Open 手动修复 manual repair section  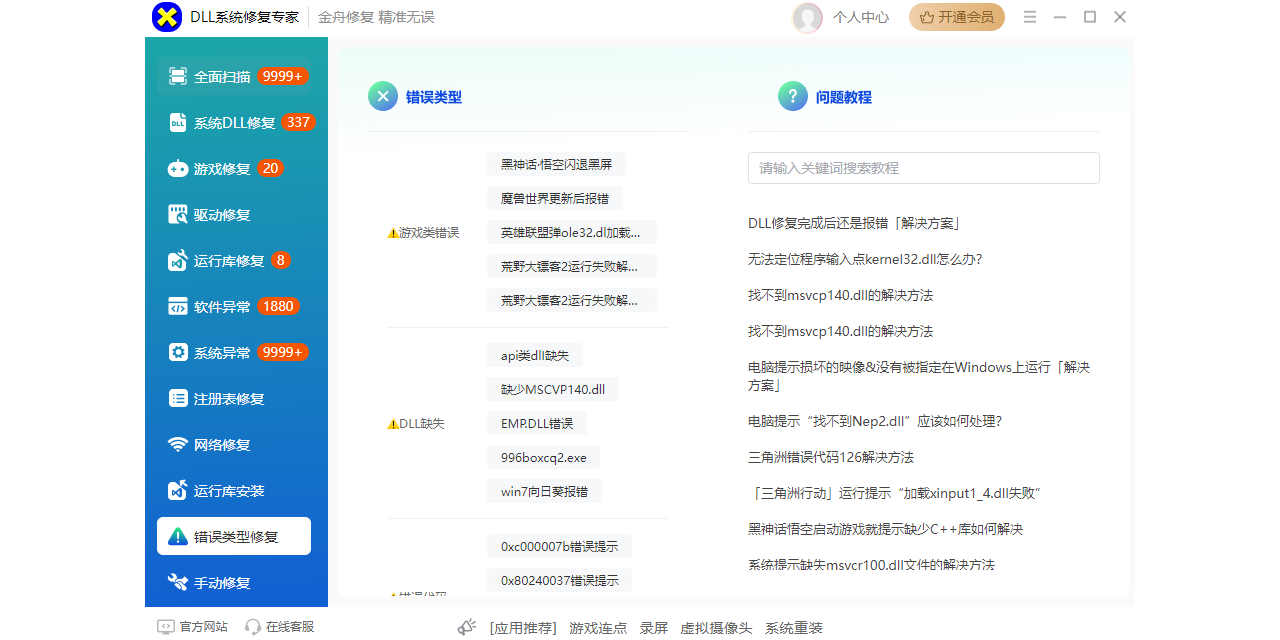222,583
